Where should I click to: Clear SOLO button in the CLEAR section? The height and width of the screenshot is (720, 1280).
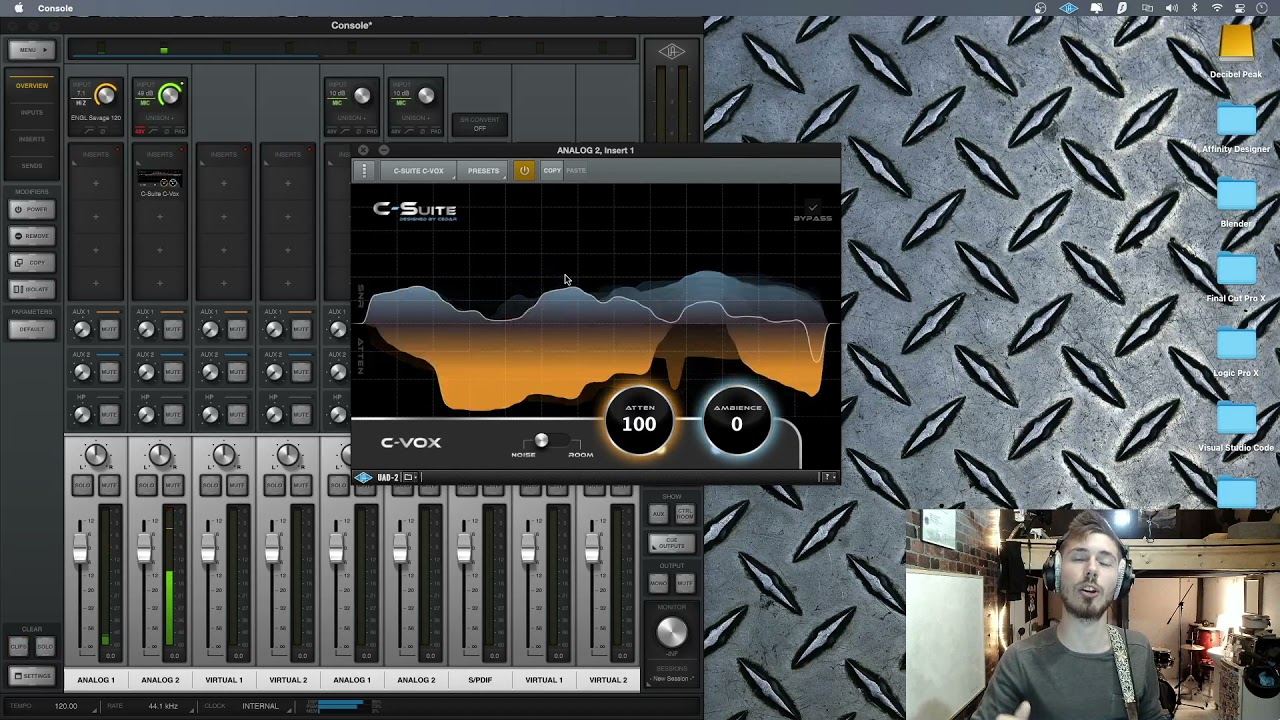click(x=45, y=647)
